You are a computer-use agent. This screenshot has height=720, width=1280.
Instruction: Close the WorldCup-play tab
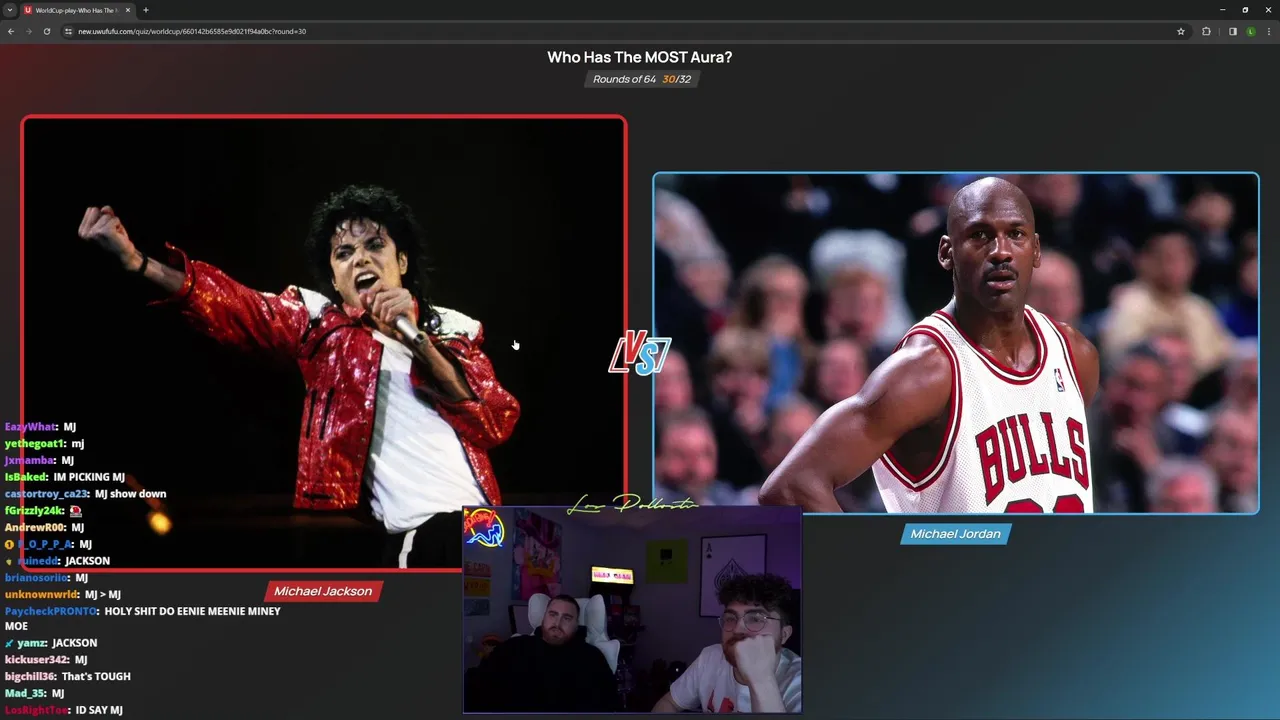point(128,10)
